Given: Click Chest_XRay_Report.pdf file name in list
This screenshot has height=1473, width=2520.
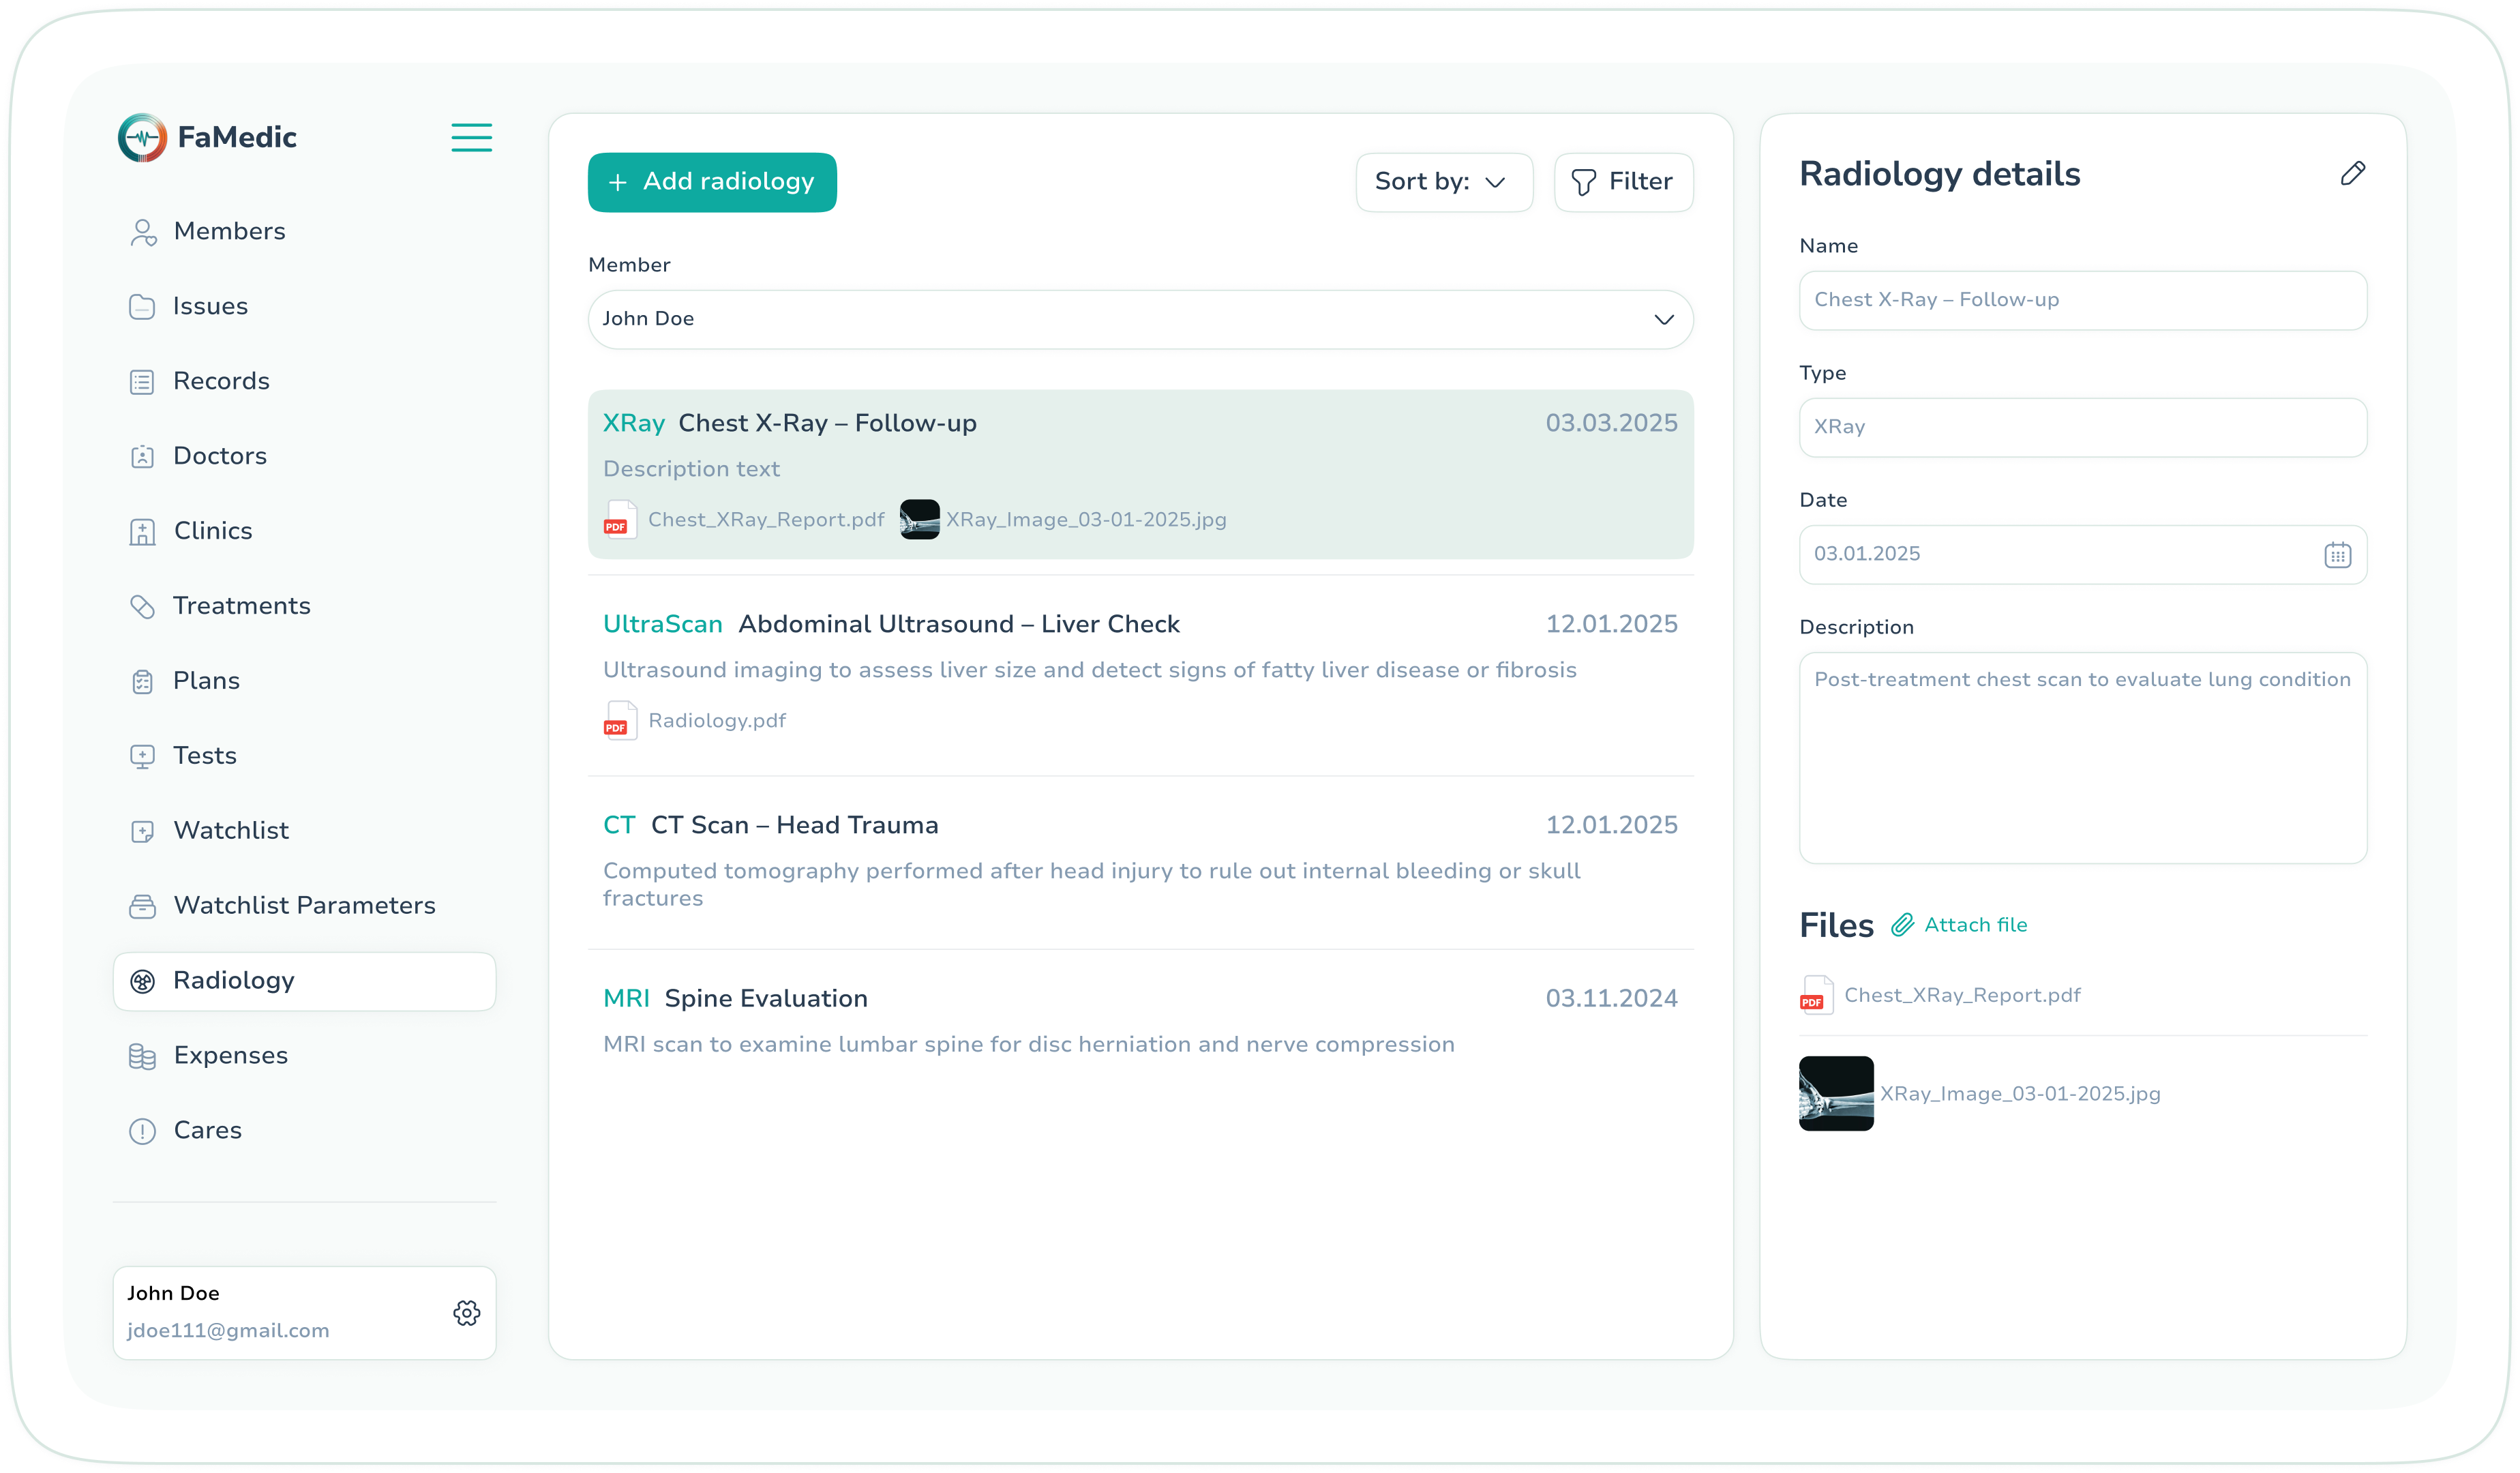Looking at the screenshot, I should click(766, 520).
